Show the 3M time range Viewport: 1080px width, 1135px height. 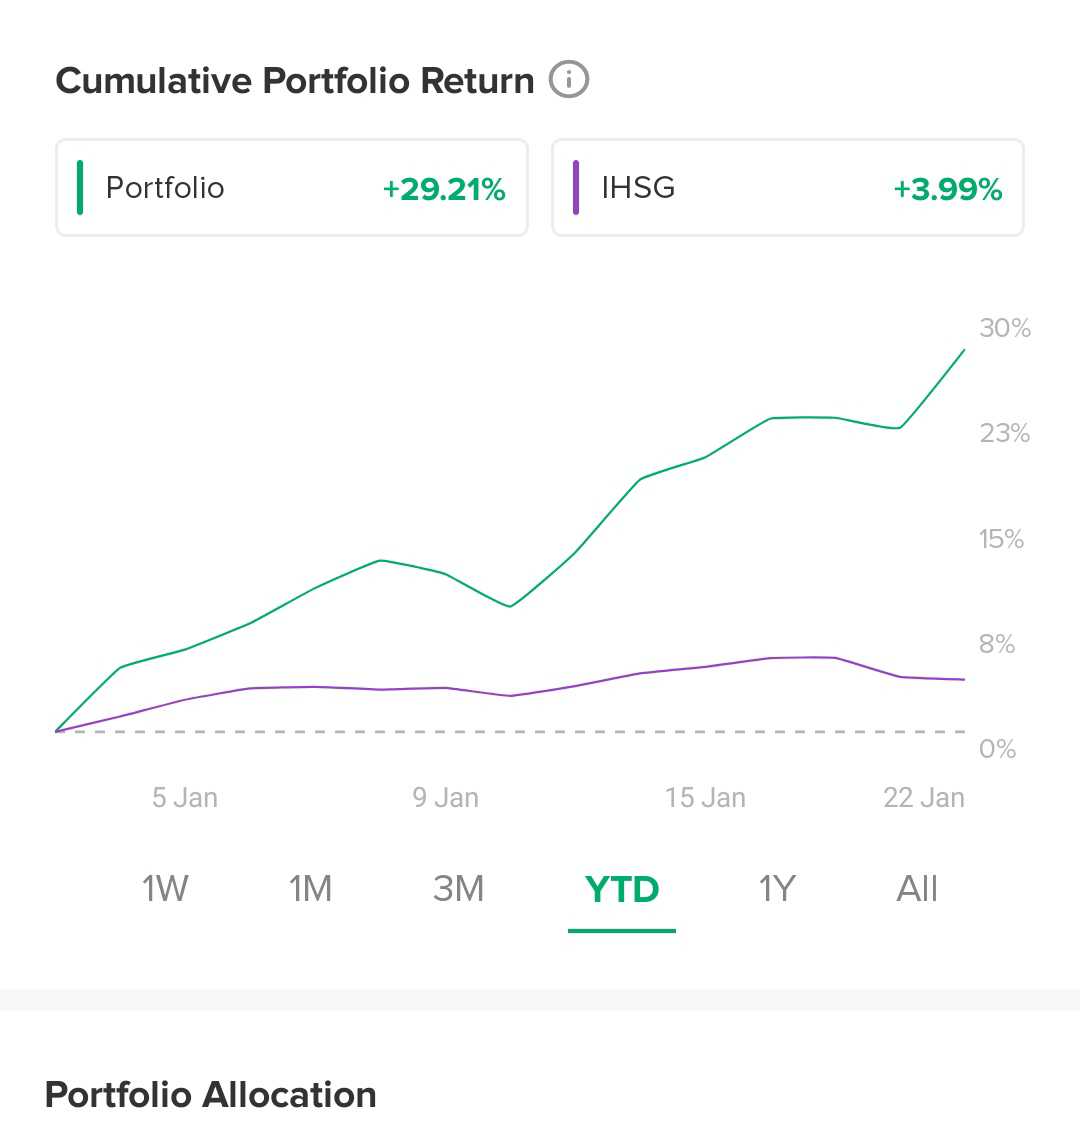coord(458,888)
